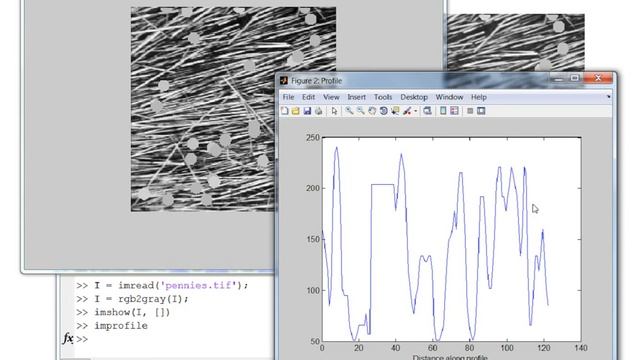640x360 pixels.
Task: Open the Edit menu in Figure 2
Action: click(308, 97)
